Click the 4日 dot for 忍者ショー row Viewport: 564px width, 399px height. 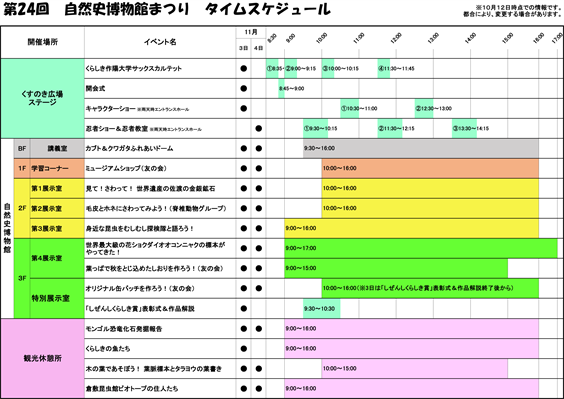259,128
